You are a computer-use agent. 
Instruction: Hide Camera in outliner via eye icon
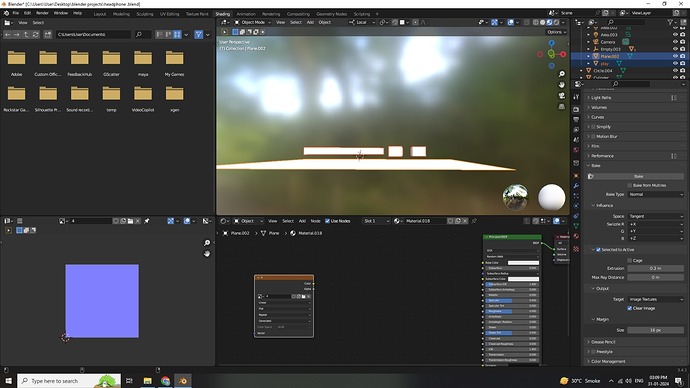675,42
